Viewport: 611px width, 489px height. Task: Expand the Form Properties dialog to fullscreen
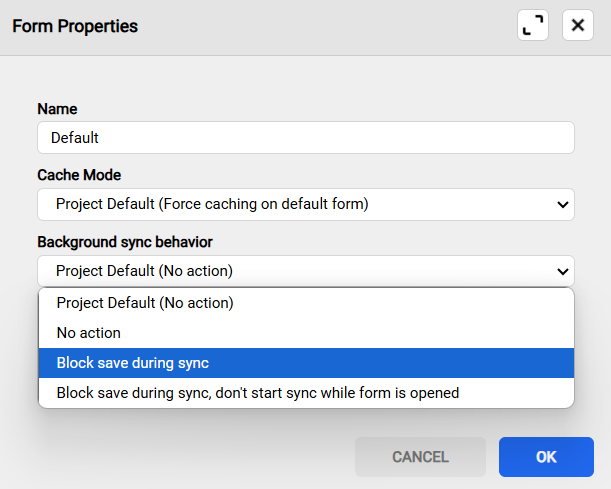533,26
